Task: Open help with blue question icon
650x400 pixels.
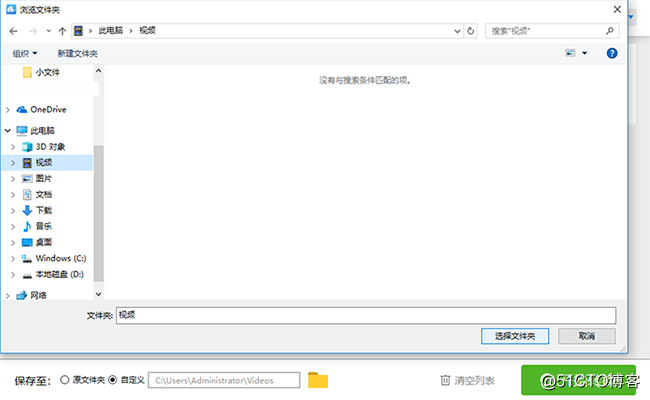Action: (612, 53)
